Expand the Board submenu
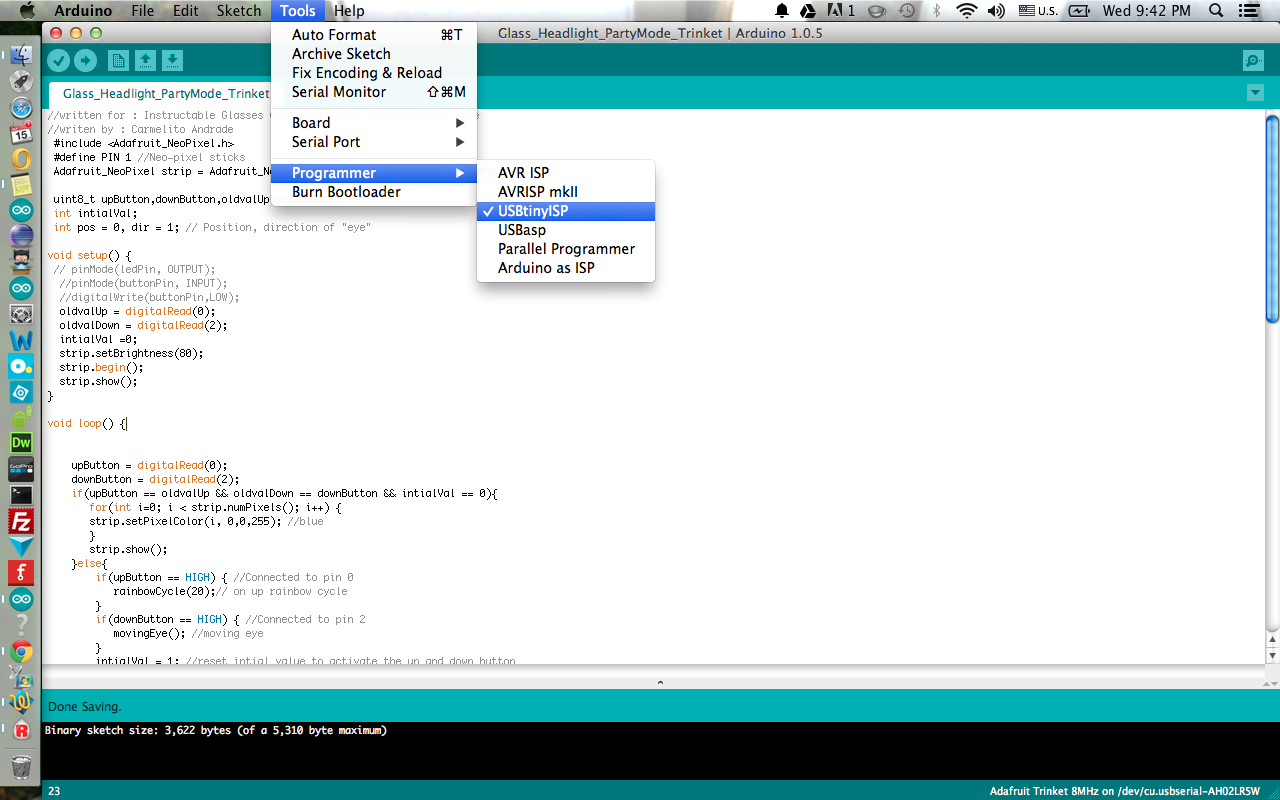 tap(374, 123)
